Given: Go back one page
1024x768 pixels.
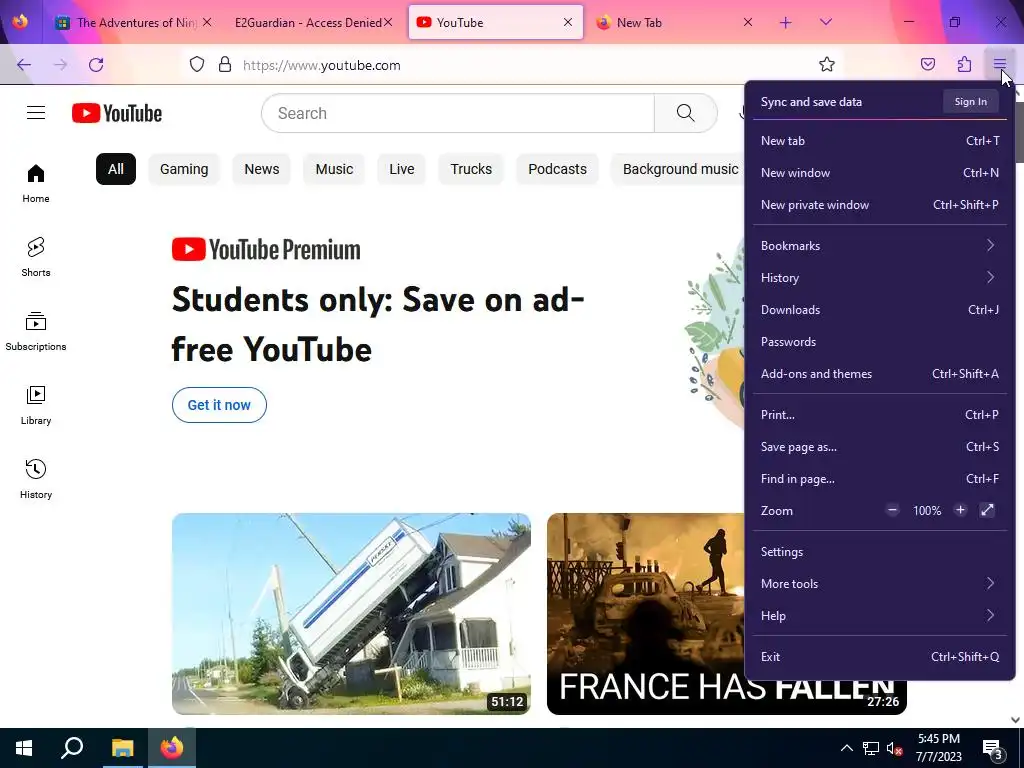Looking at the screenshot, I should pos(24,65).
